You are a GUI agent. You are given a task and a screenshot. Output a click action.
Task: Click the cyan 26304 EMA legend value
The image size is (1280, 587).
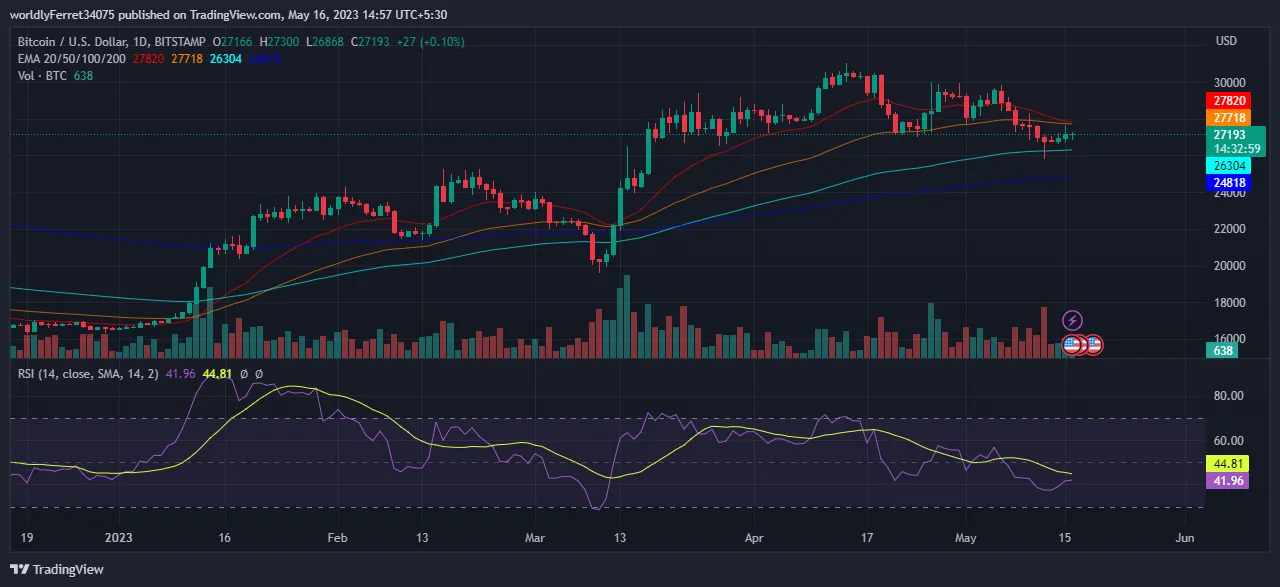(226, 59)
